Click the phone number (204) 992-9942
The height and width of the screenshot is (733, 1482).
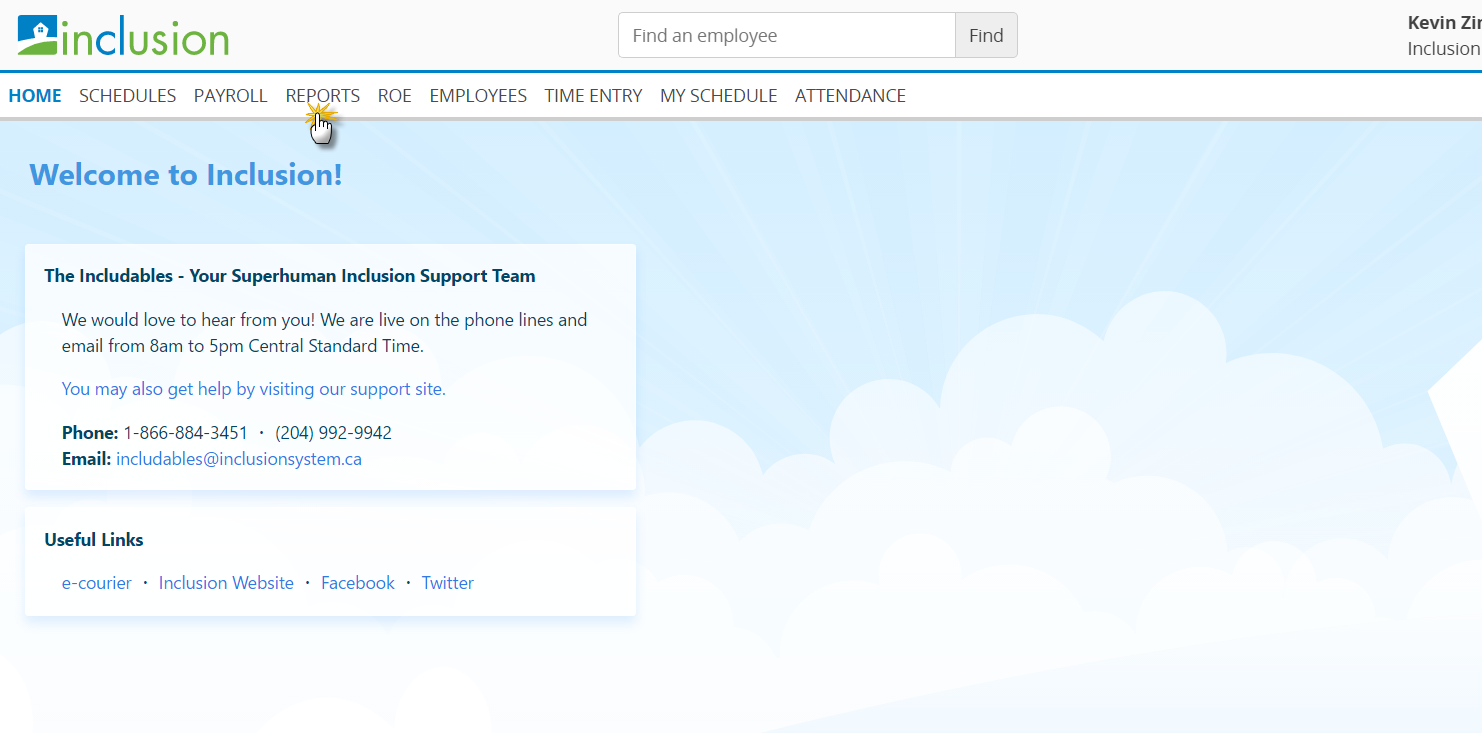[x=334, y=433]
